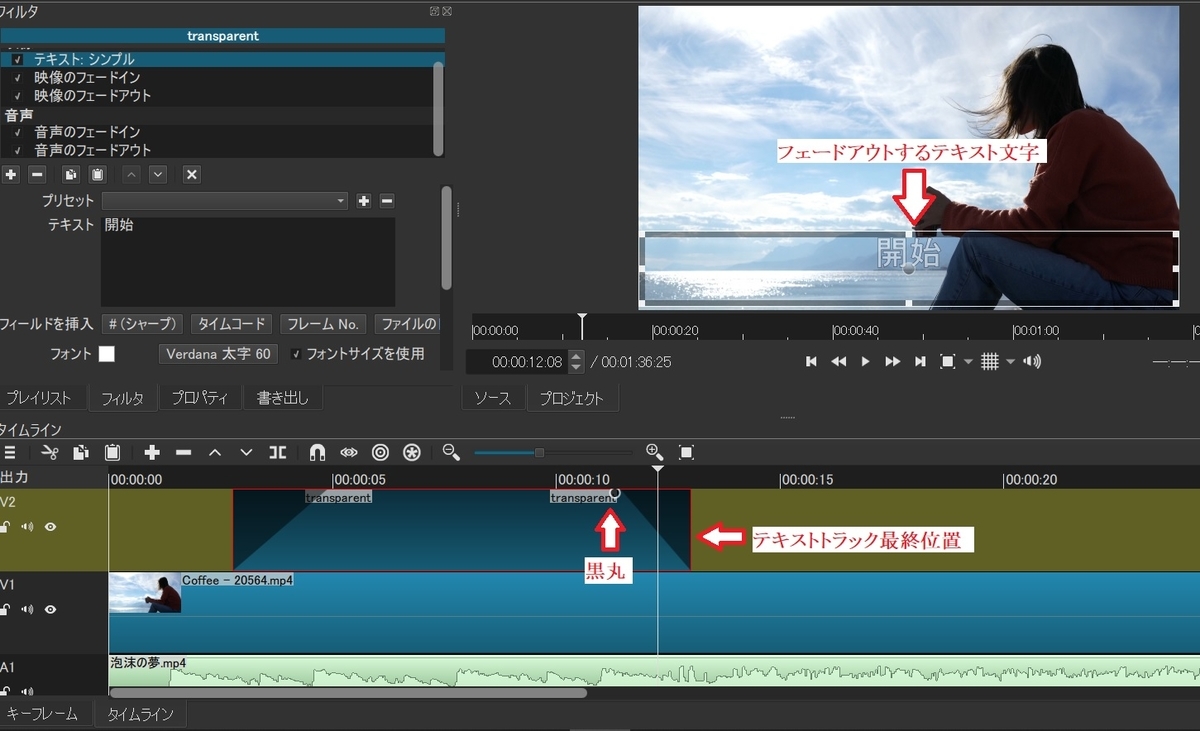The height and width of the screenshot is (731, 1200).
Task: Add a filter with the plus button below the filter list
Action: point(11,174)
